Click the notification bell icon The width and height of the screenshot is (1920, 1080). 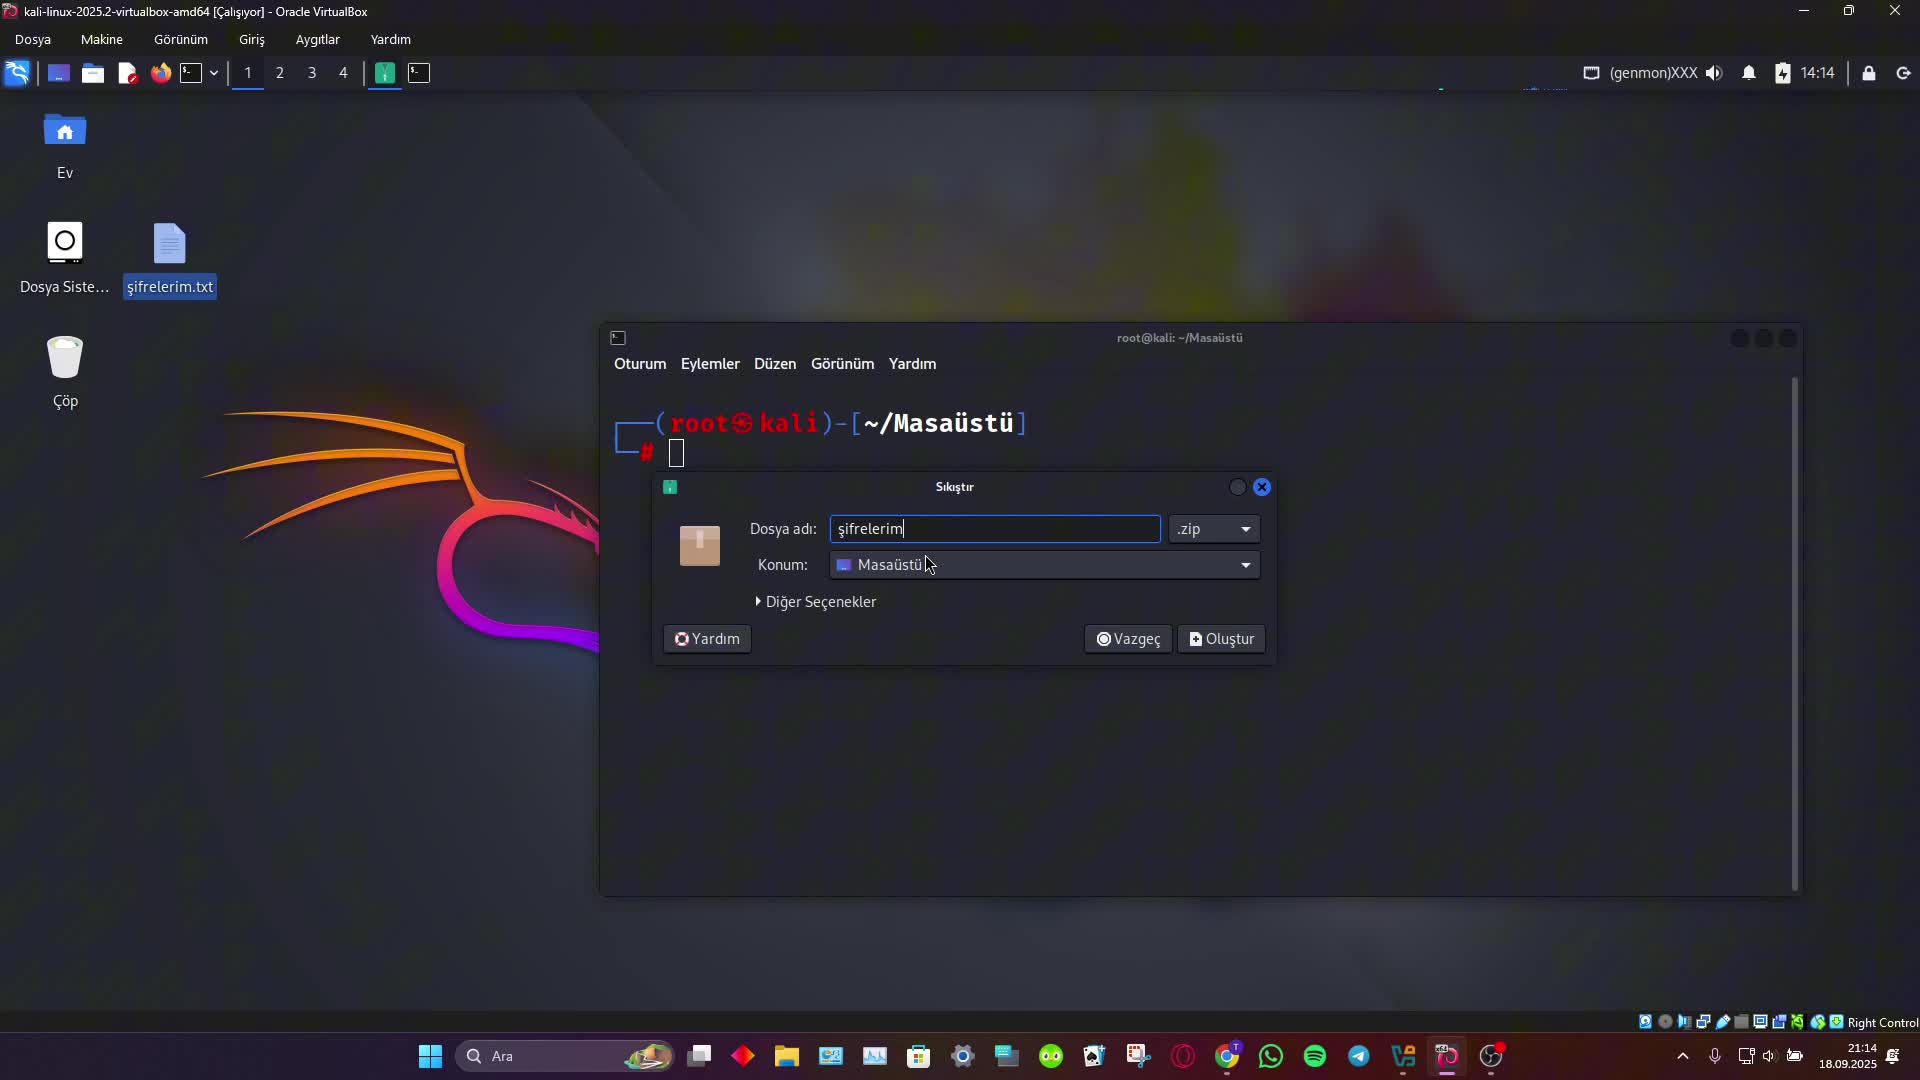(x=1749, y=73)
